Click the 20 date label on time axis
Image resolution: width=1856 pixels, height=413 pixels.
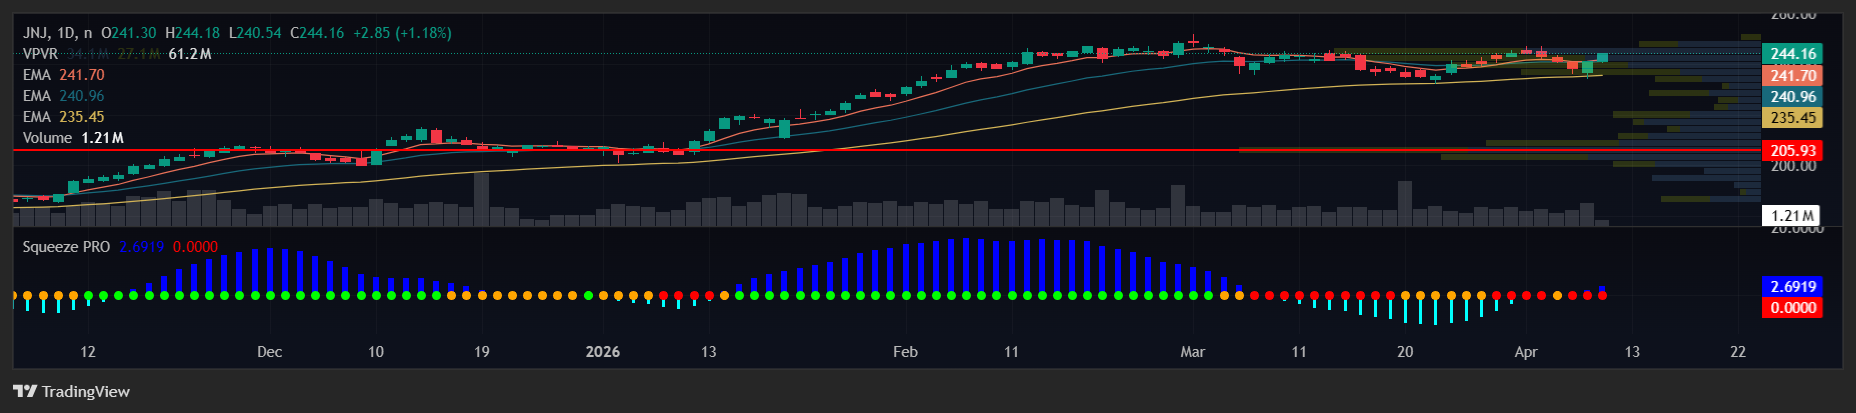click(x=1405, y=352)
